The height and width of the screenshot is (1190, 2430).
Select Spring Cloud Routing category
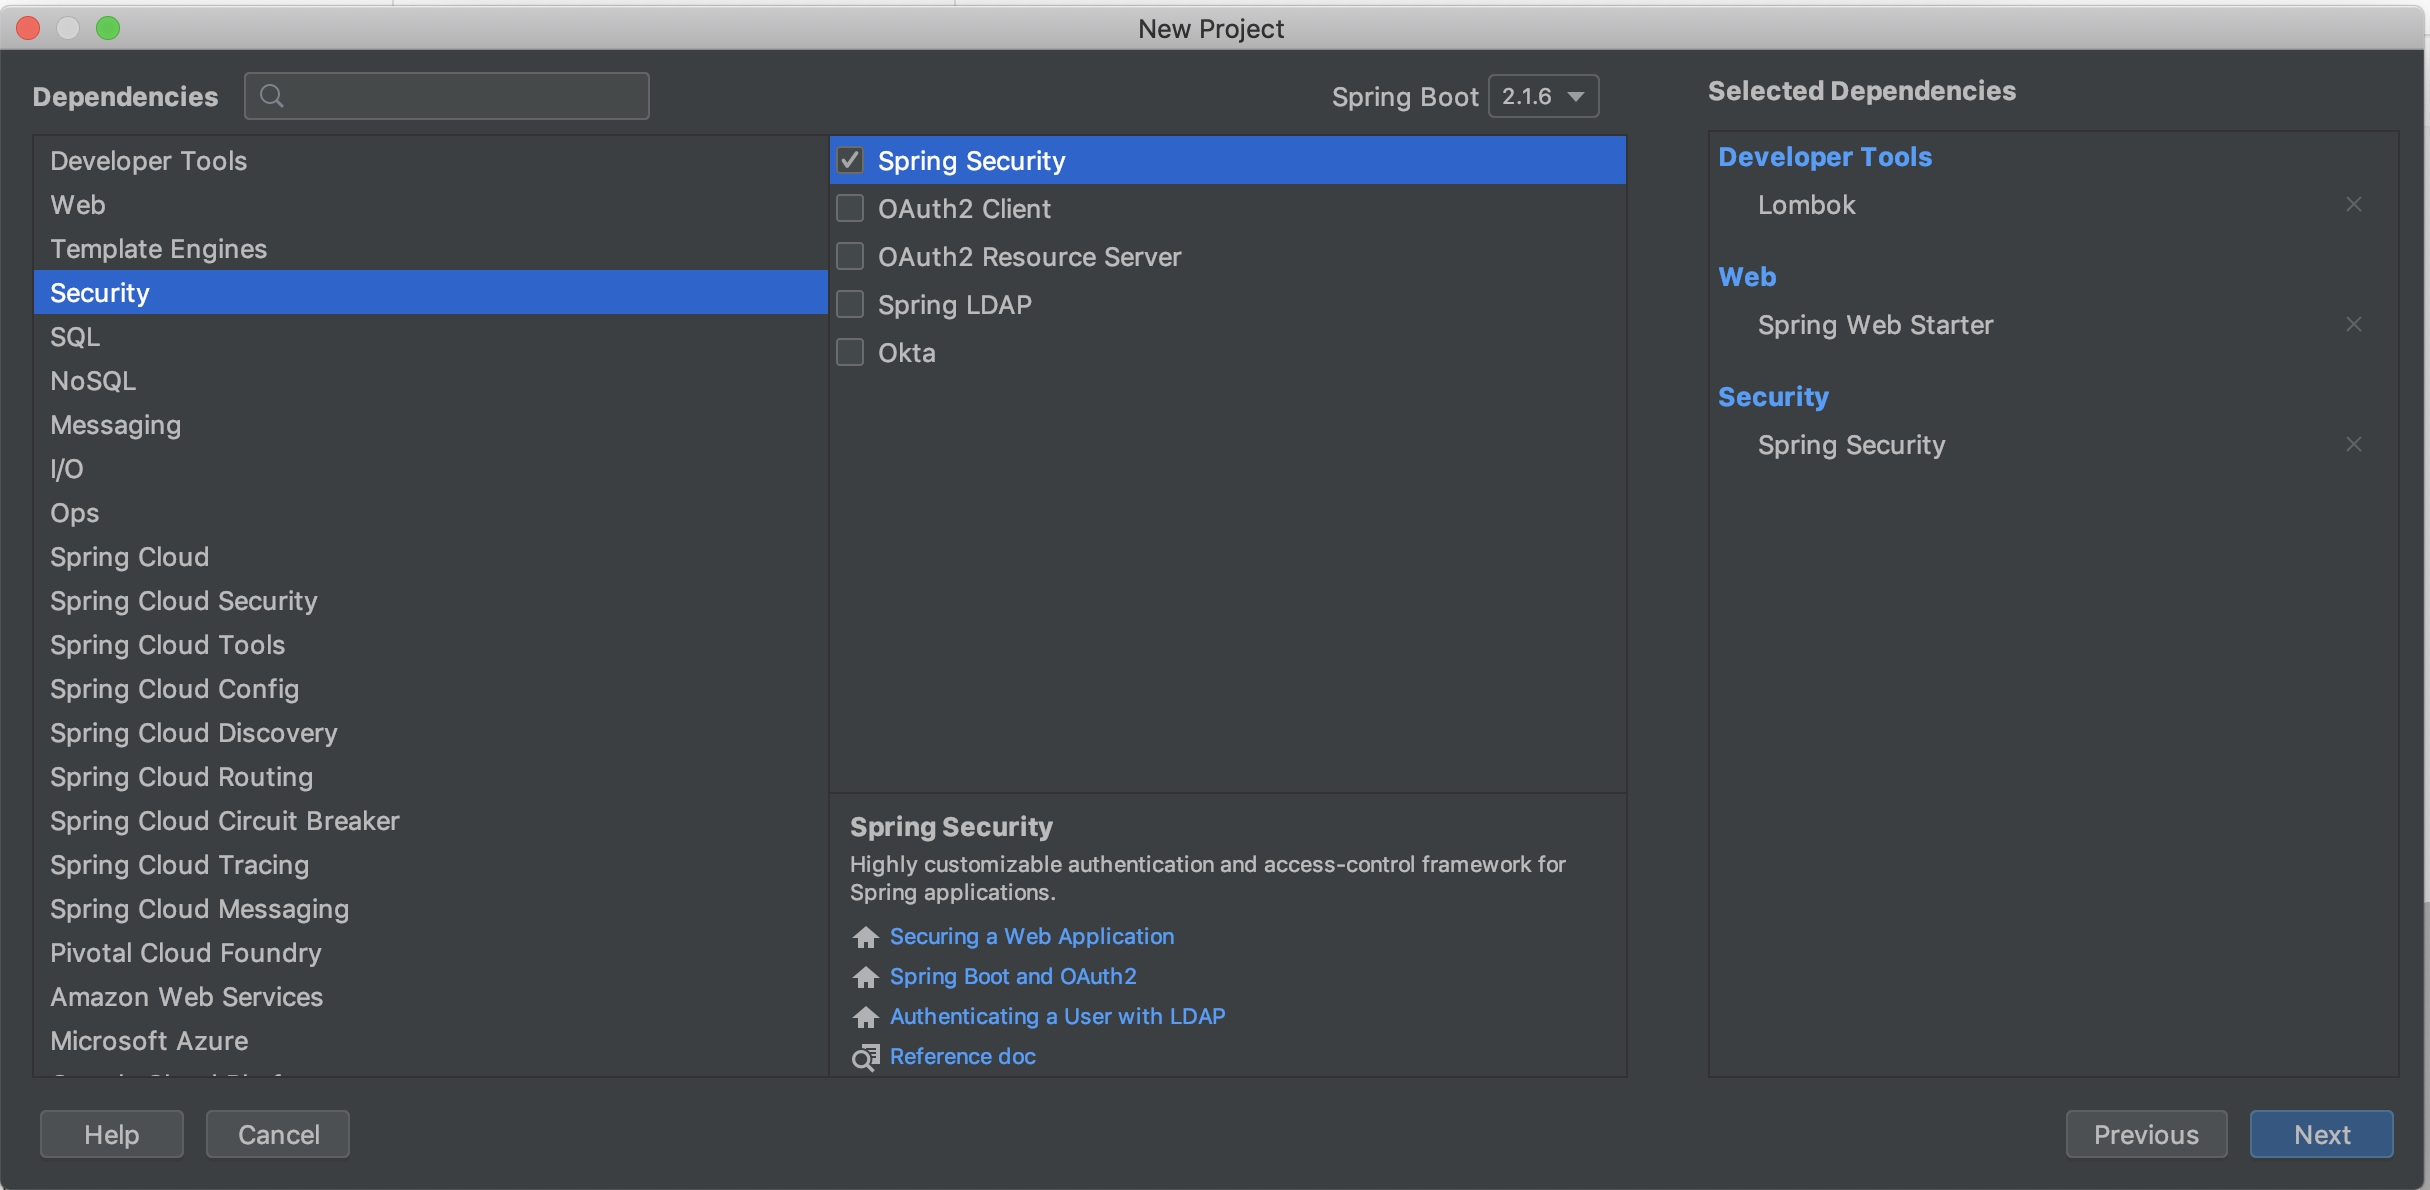pos(430,777)
